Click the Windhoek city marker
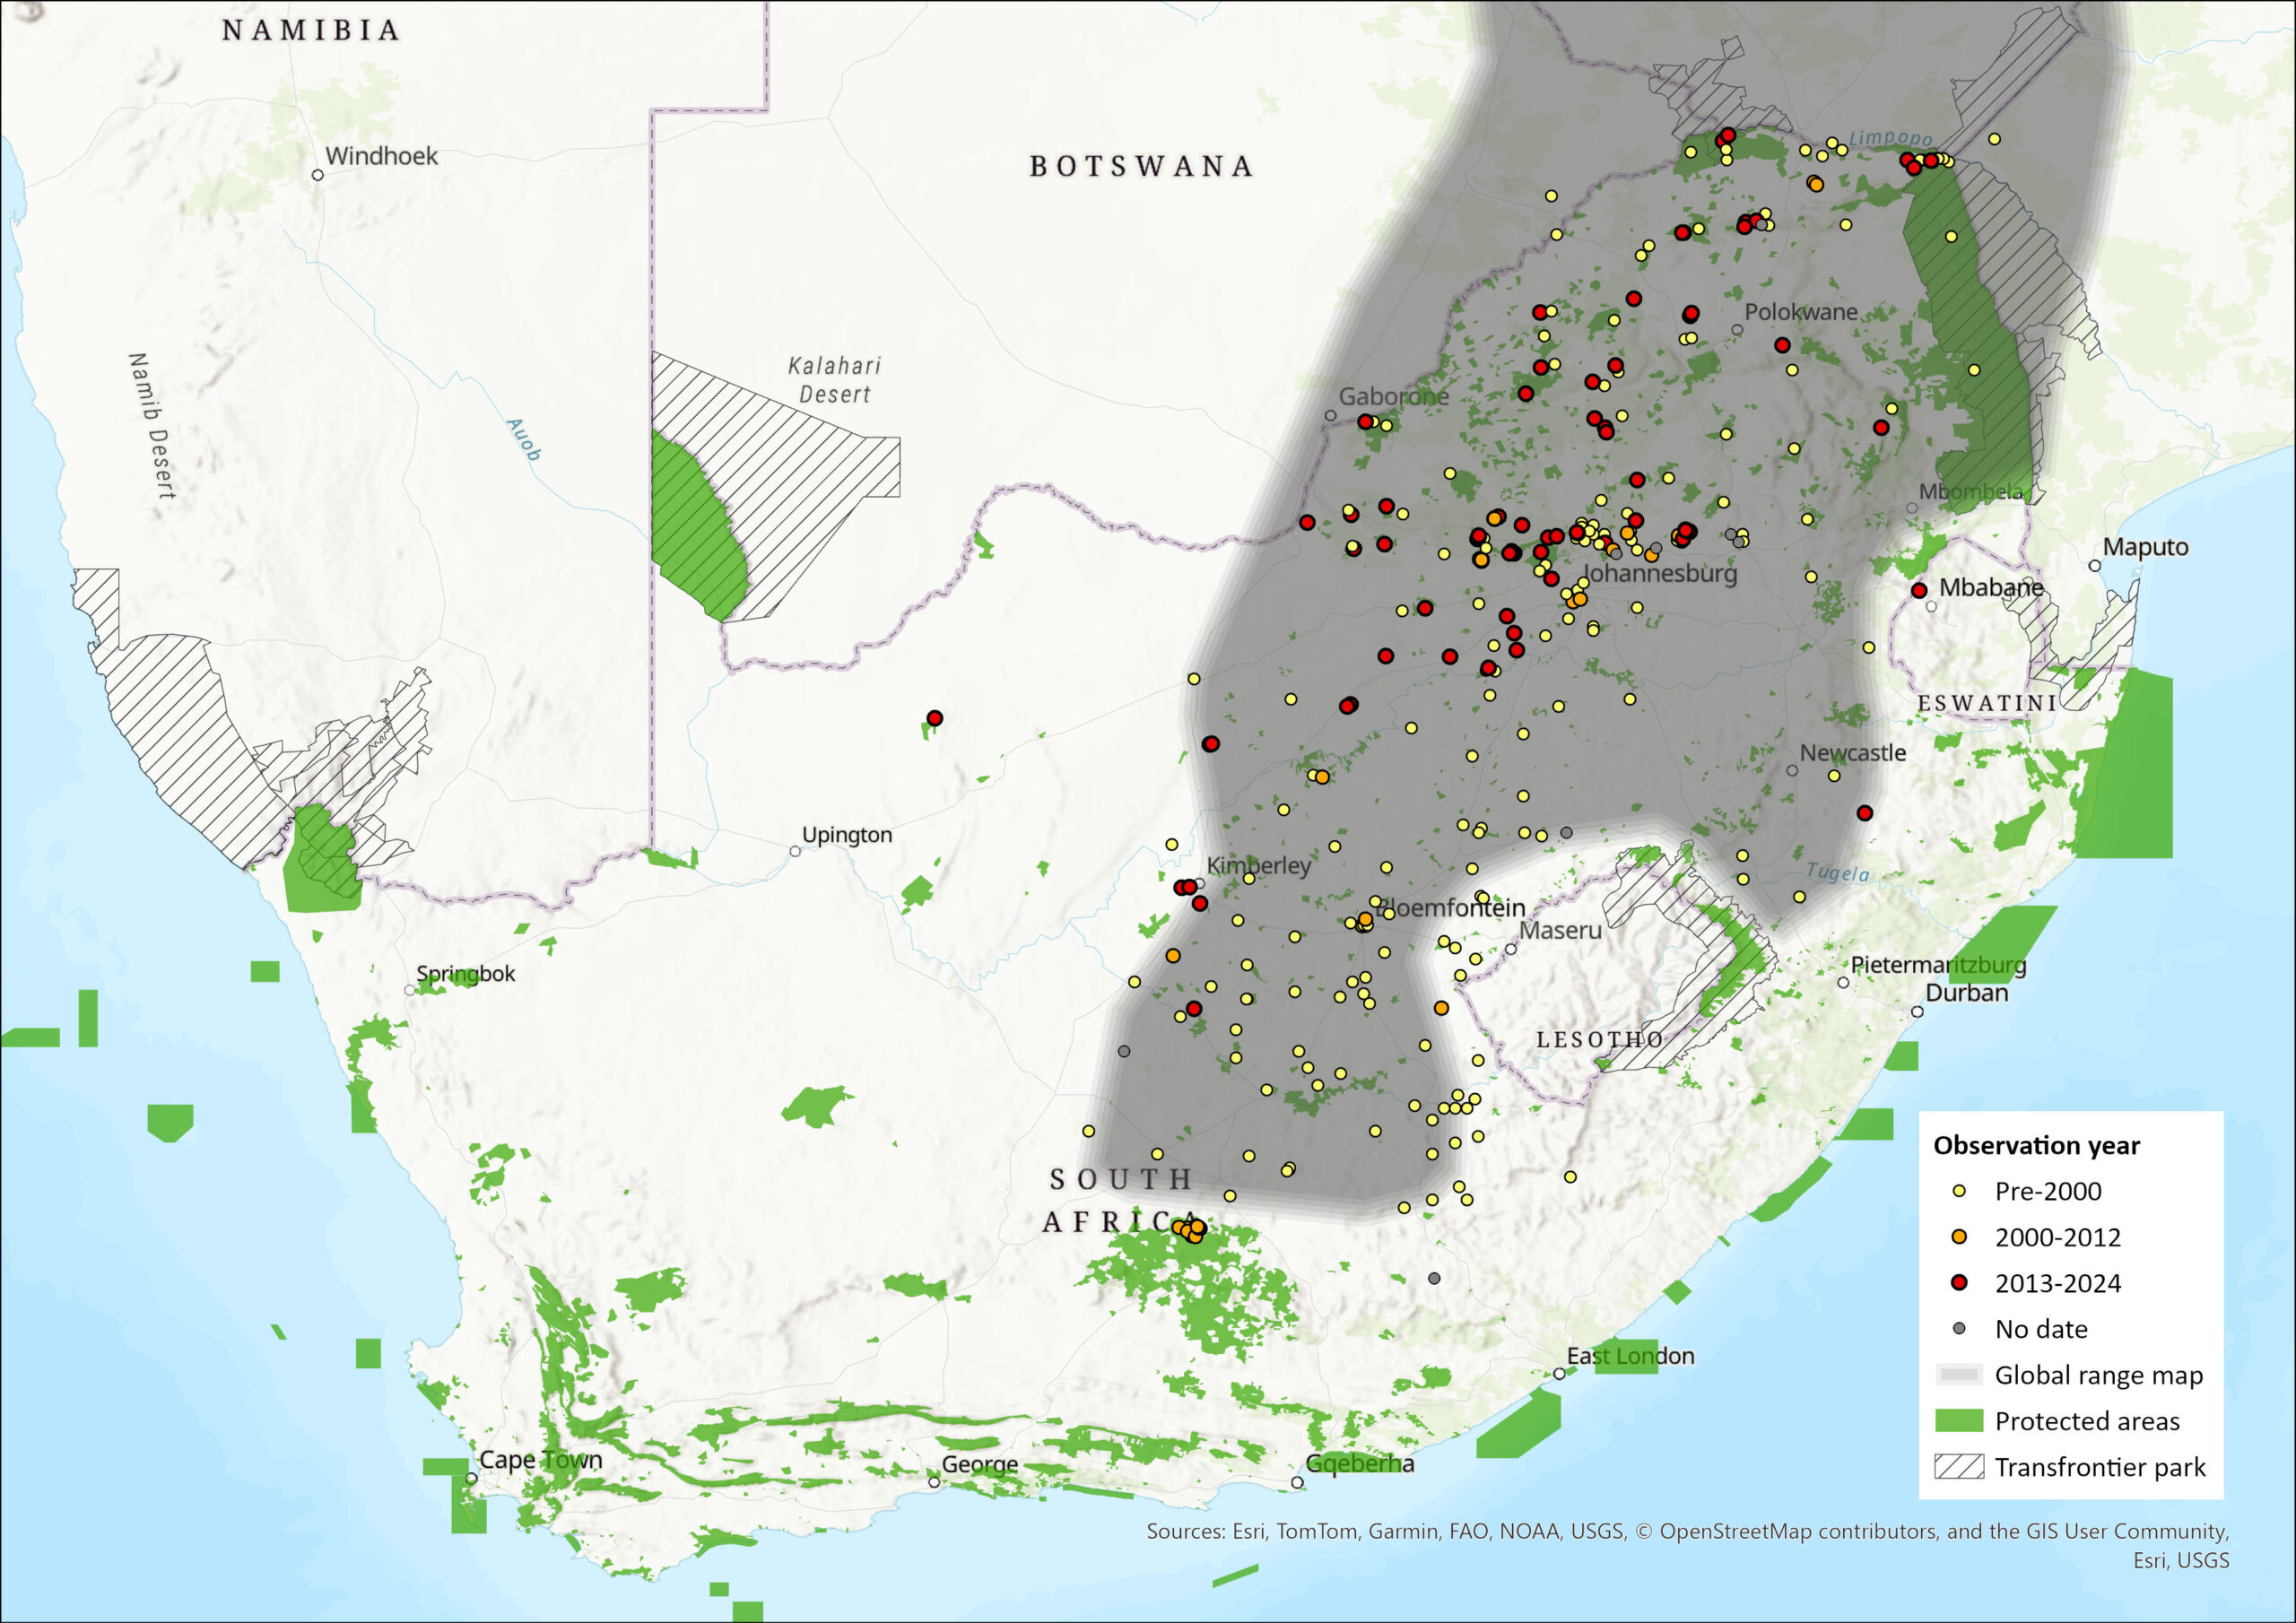 (317, 175)
